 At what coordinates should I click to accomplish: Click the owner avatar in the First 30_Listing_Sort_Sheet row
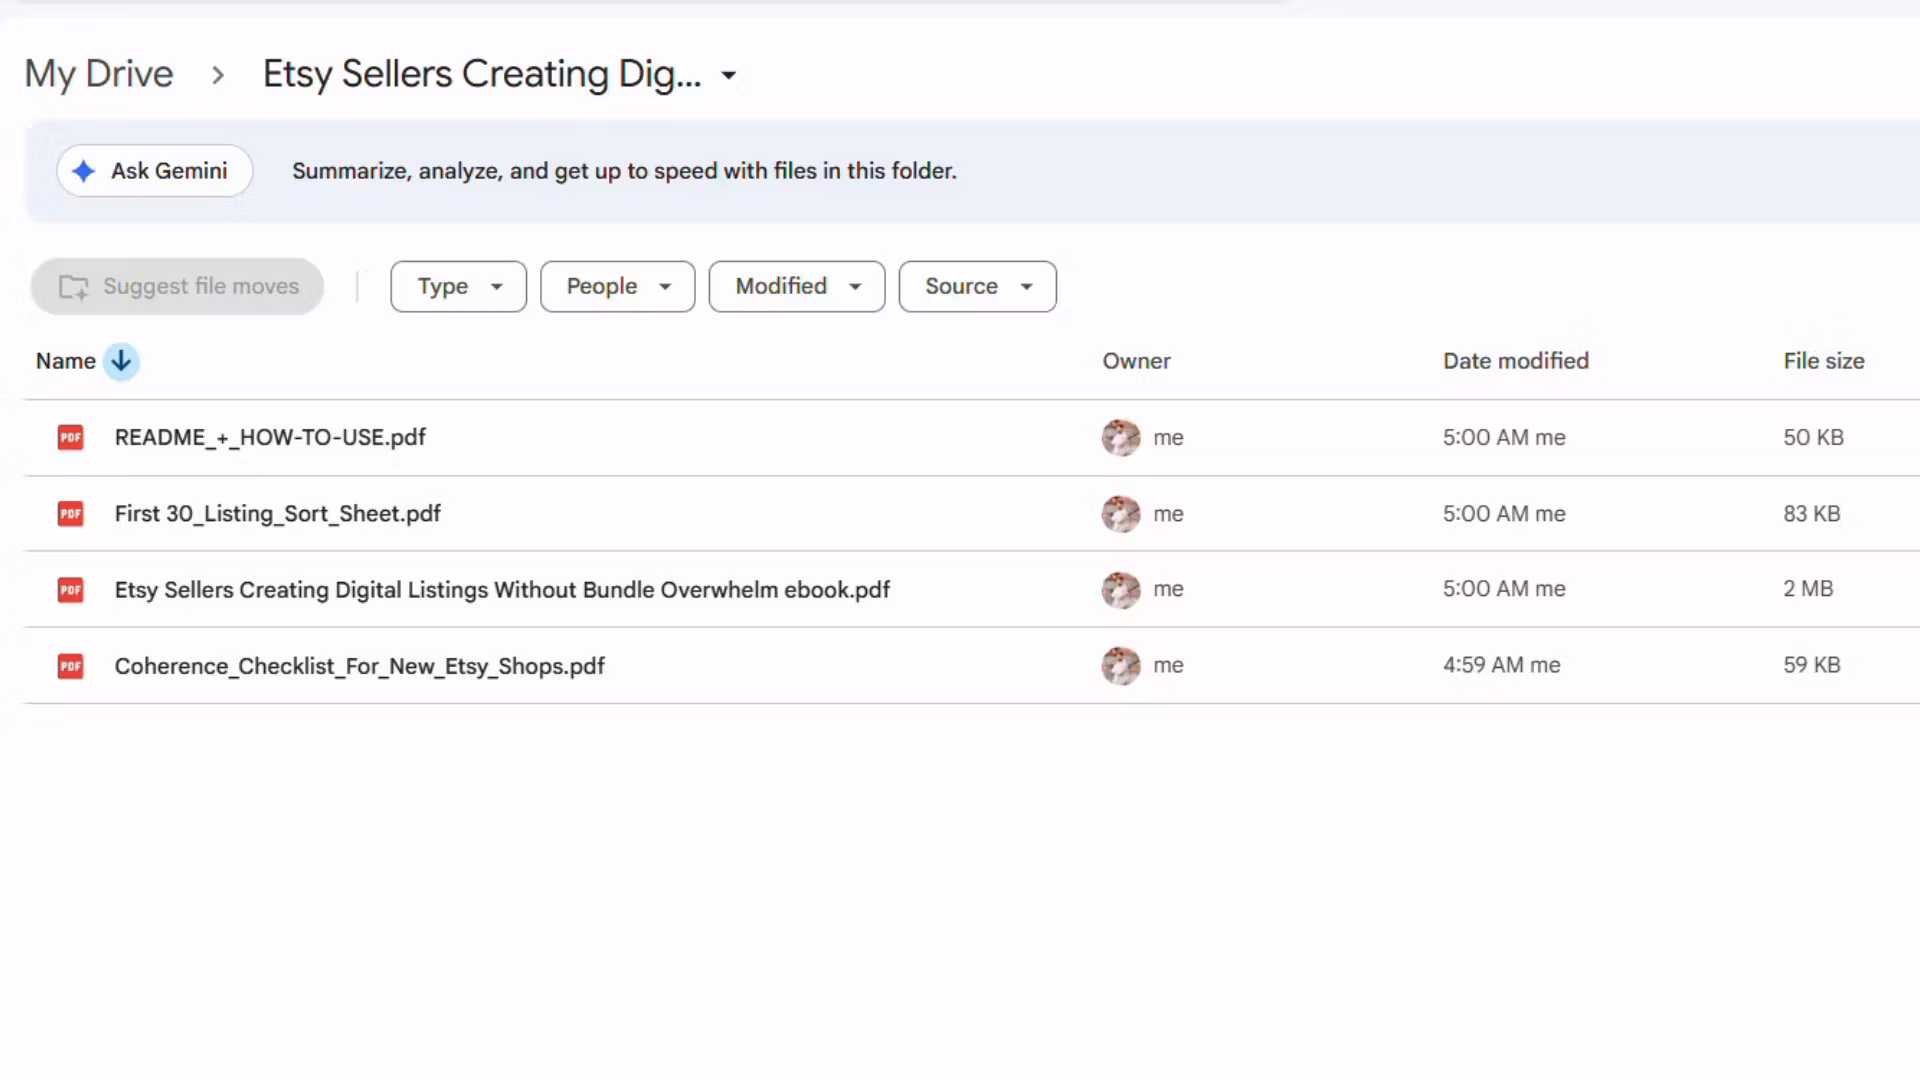pyautogui.click(x=1121, y=513)
